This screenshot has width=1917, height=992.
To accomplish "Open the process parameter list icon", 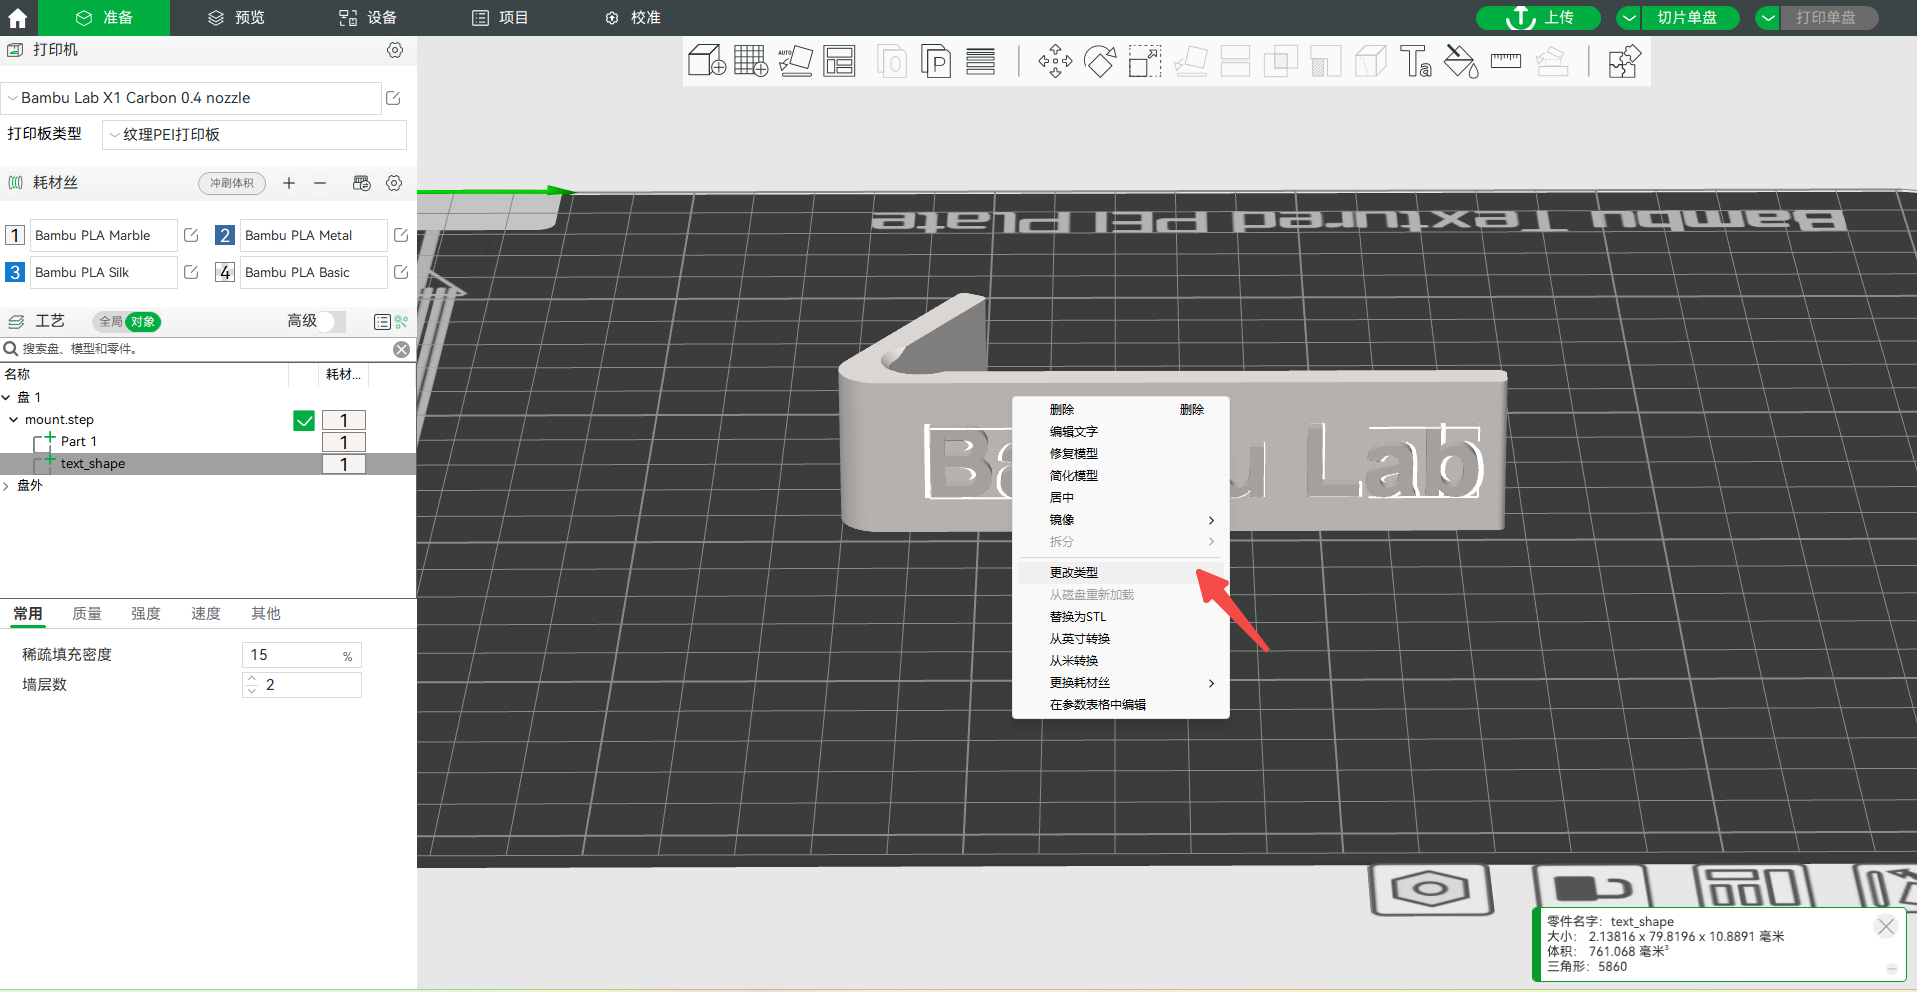I will point(382,321).
